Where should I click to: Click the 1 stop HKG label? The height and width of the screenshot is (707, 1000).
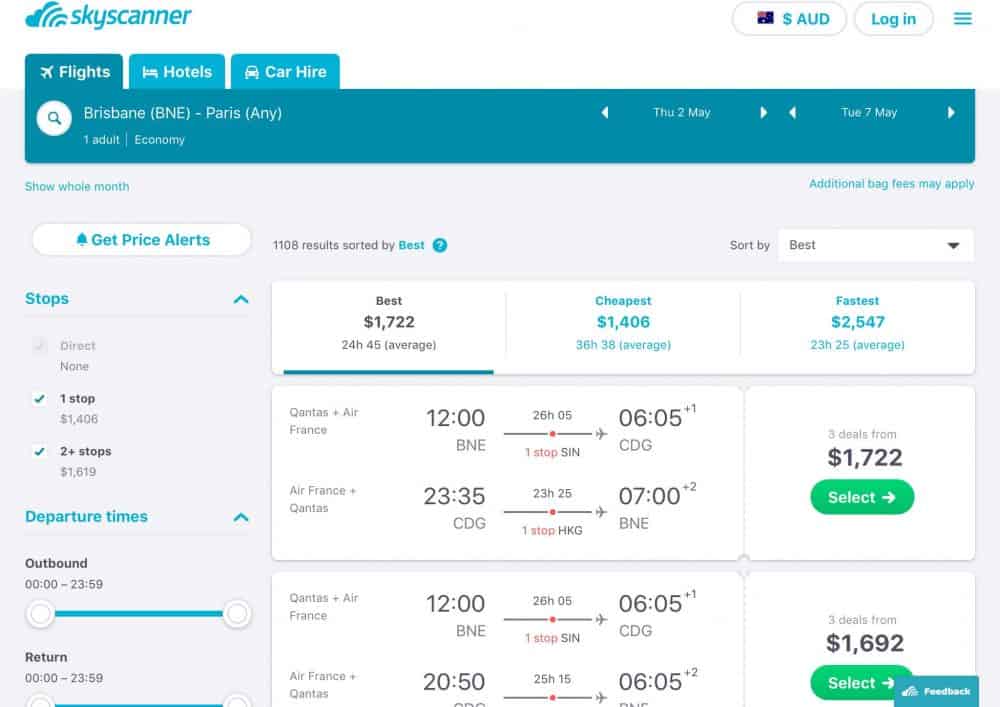click(x=552, y=531)
